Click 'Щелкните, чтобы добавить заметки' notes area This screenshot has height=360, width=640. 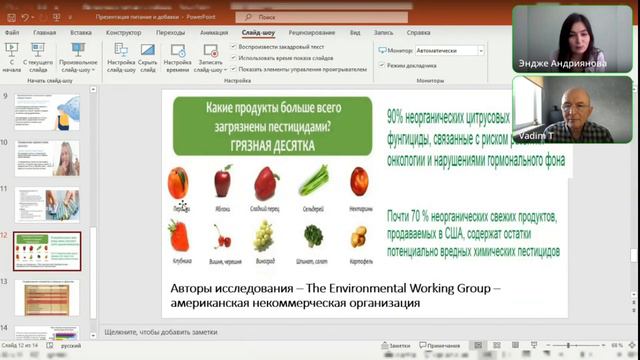161,332
